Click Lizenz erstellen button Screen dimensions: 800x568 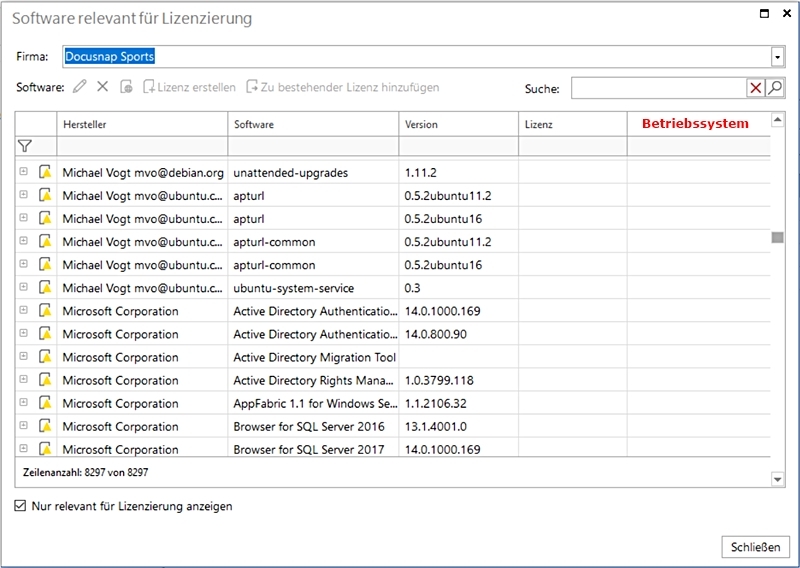coord(197,88)
